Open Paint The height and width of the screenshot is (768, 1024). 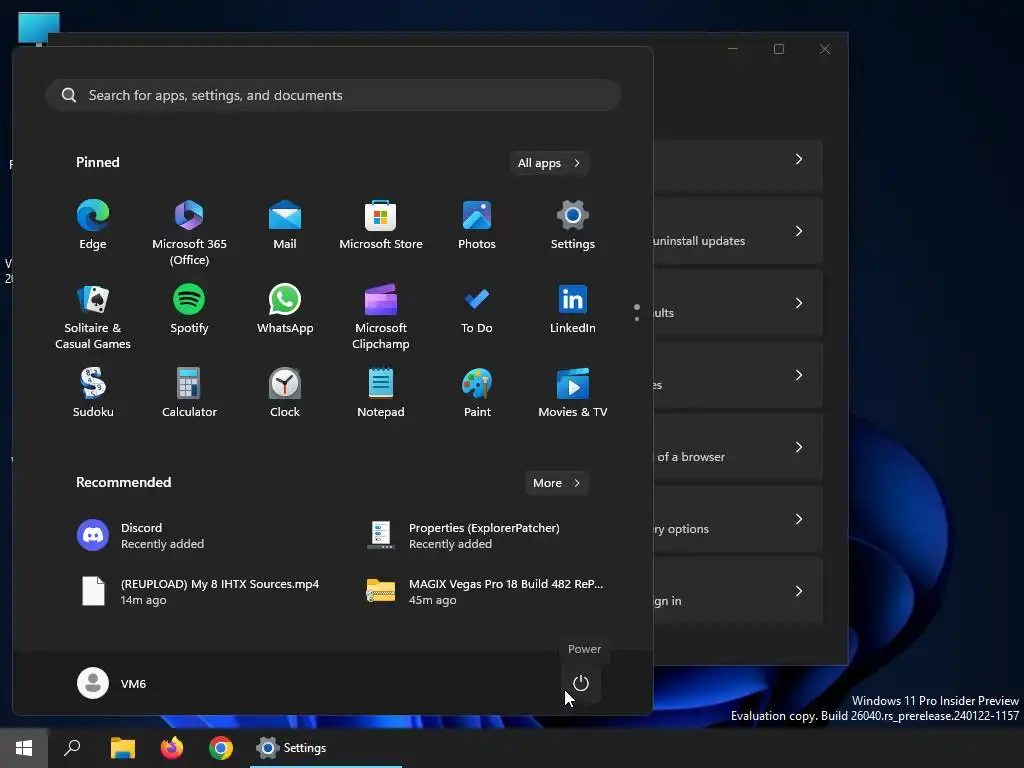[x=477, y=393]
